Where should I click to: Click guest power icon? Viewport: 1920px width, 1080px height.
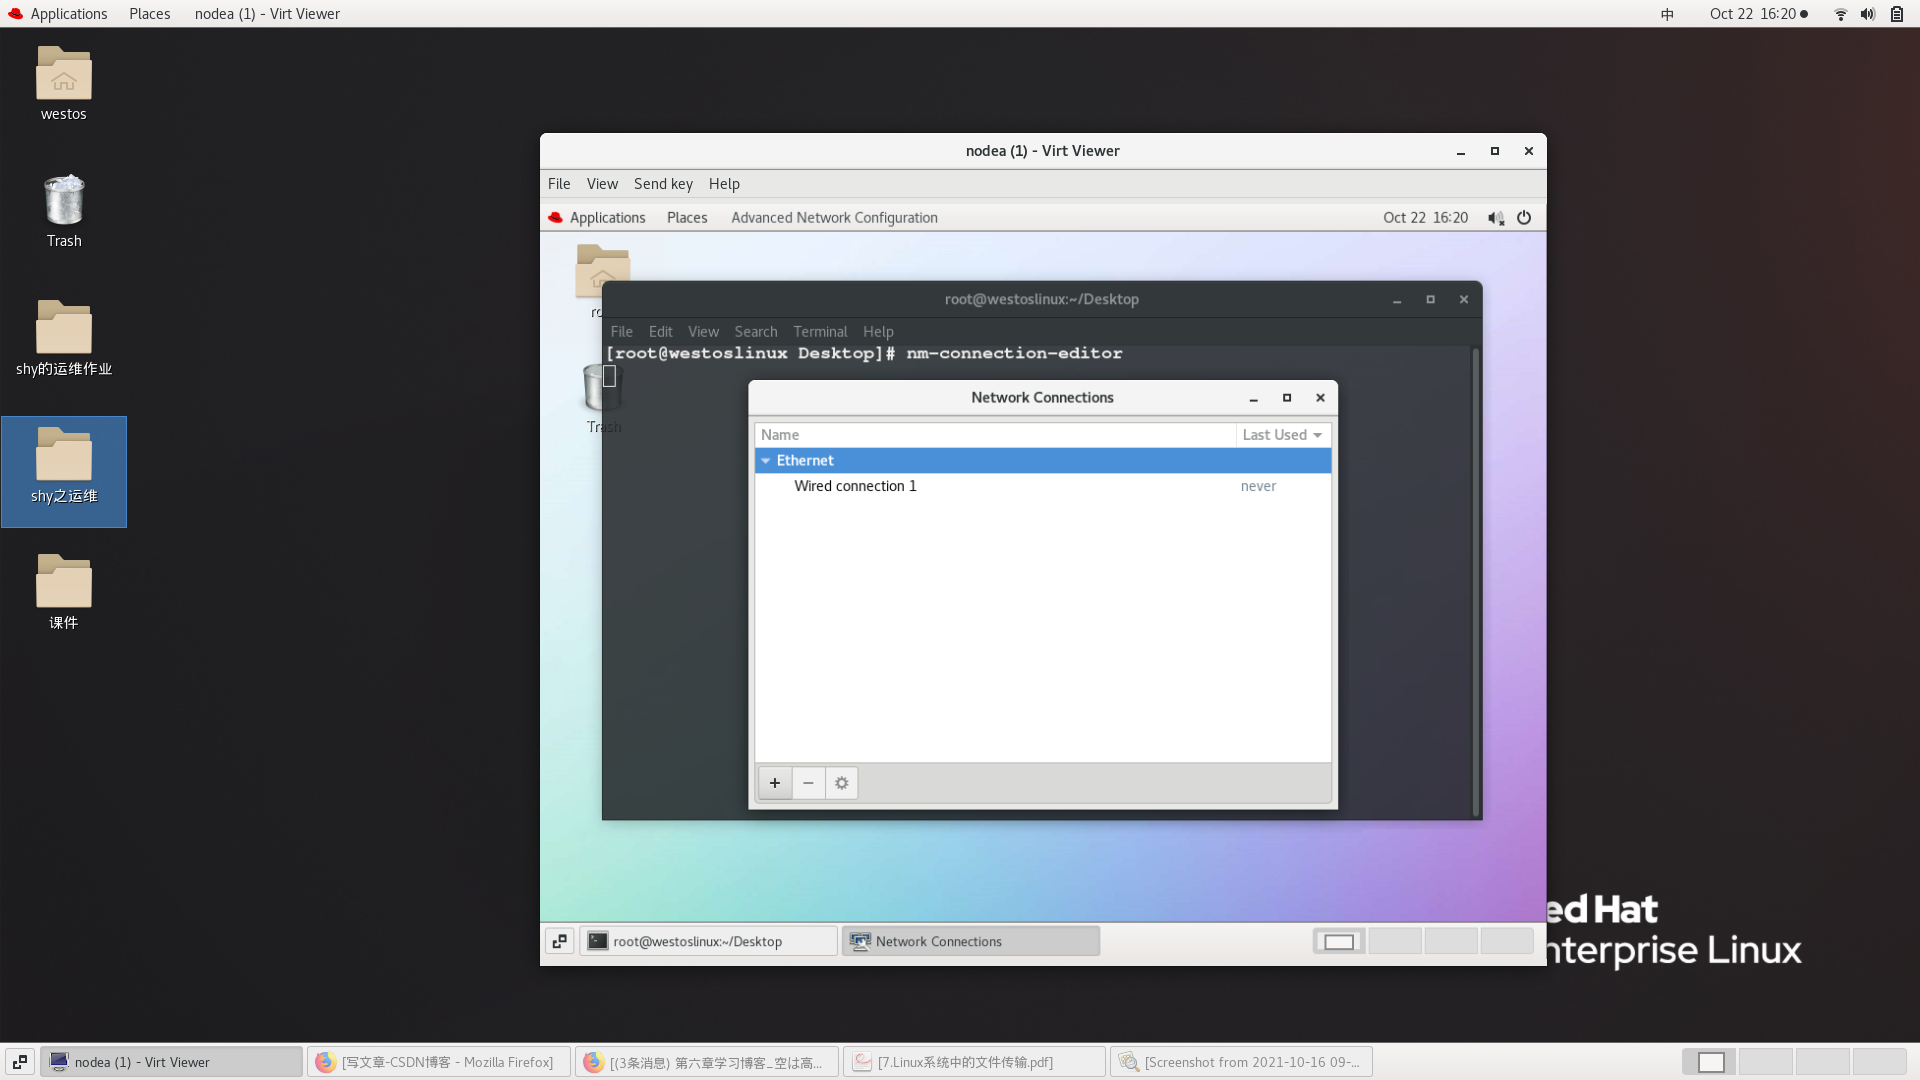(x=1524, y=218)
